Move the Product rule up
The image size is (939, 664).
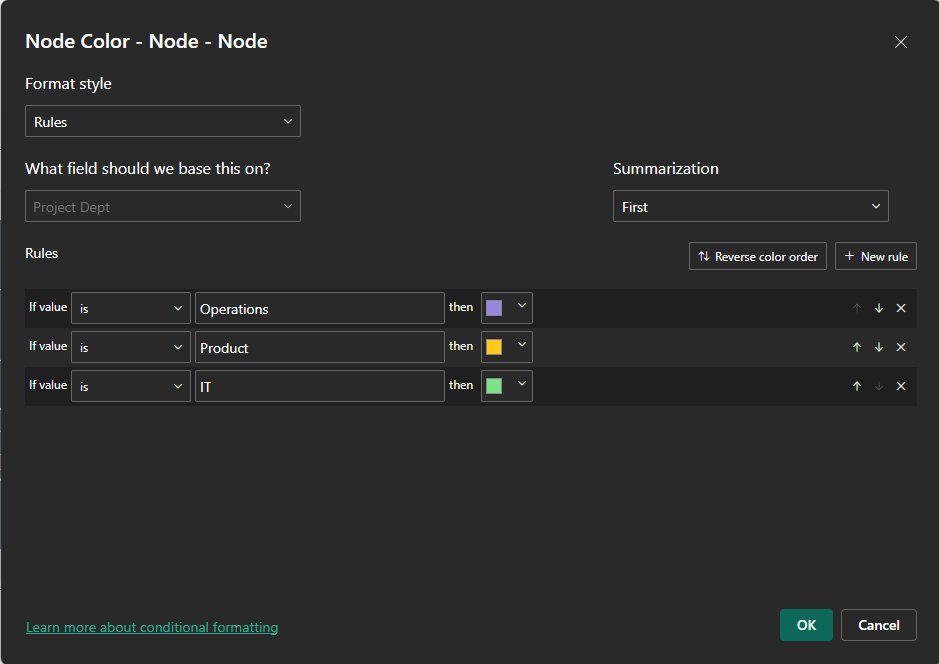pos(857,347)
